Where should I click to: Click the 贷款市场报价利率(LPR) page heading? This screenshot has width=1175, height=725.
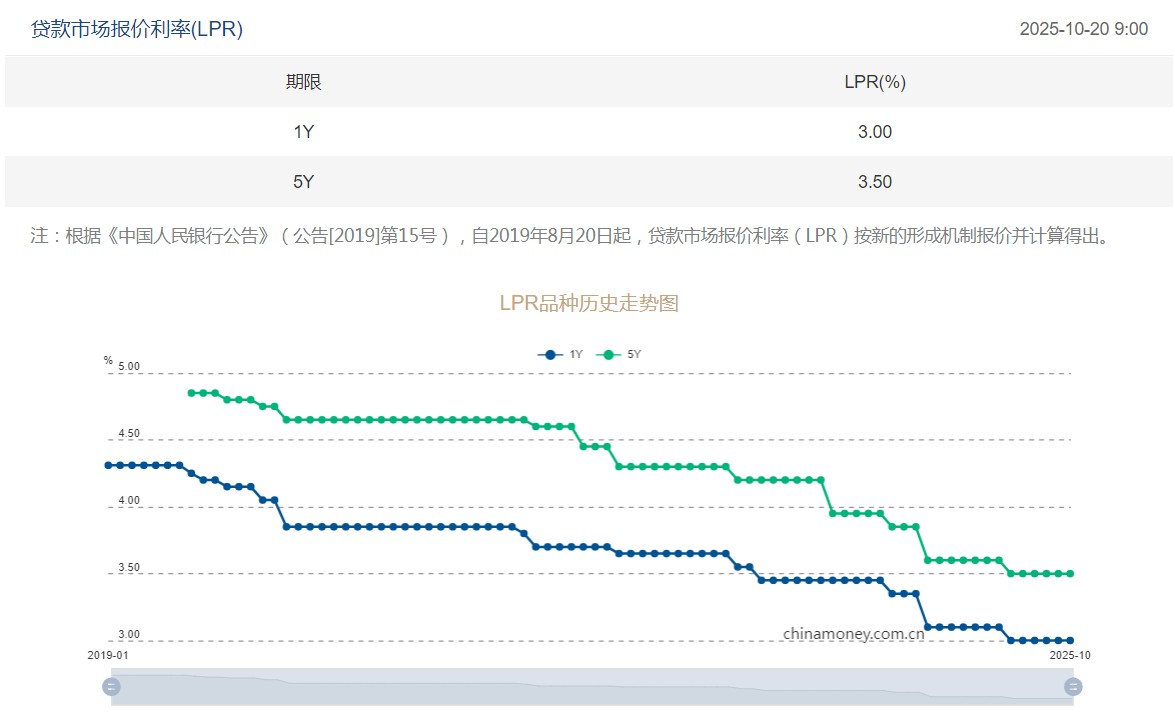(x=137, y=29)
